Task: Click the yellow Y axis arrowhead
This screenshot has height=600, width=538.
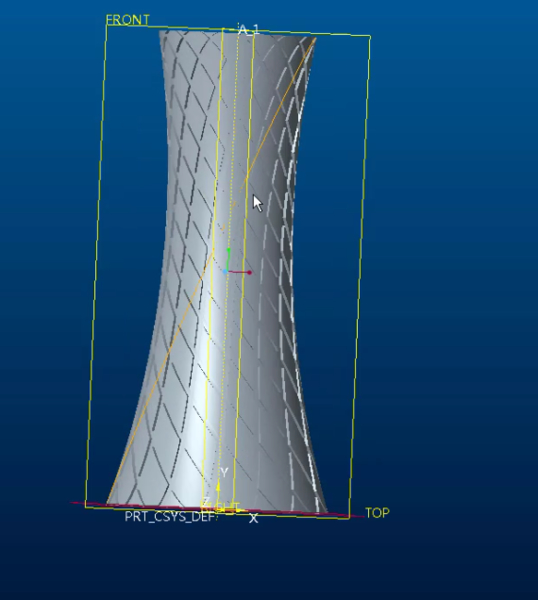Action: (218, 487)
